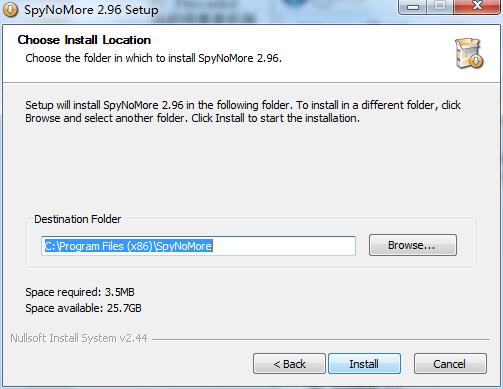Click inside the Destination Folder path field
This screenshot has height=389, width=503.
(x=199, y=246)
